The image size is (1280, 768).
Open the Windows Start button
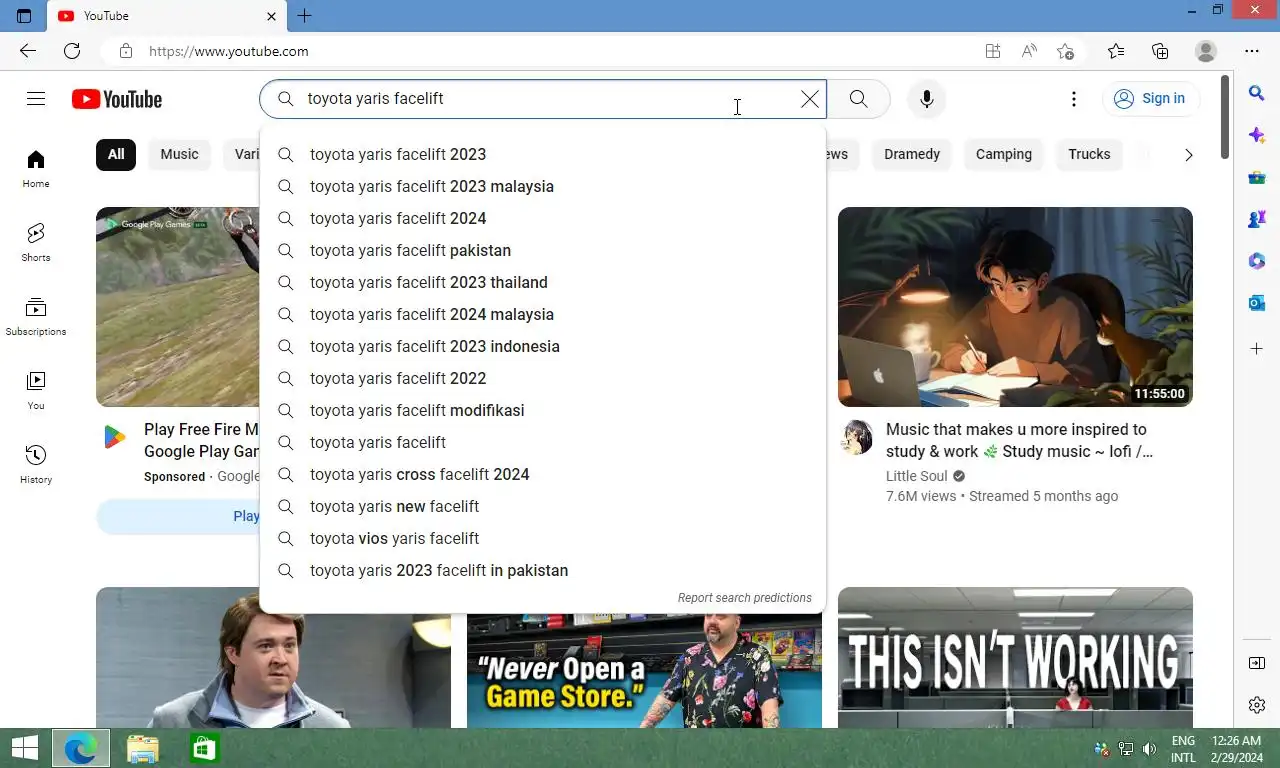tap(24, 748)
